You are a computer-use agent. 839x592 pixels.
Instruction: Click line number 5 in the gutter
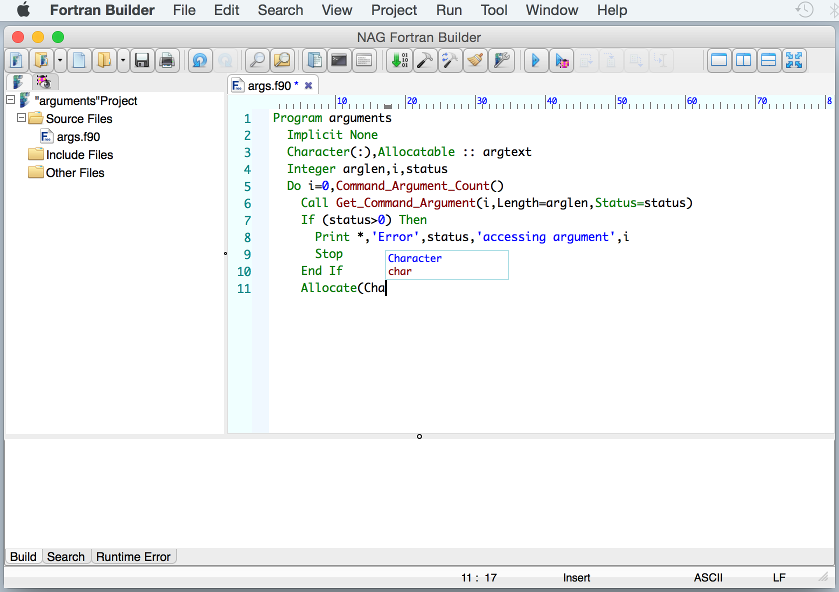tap(247, 186)
